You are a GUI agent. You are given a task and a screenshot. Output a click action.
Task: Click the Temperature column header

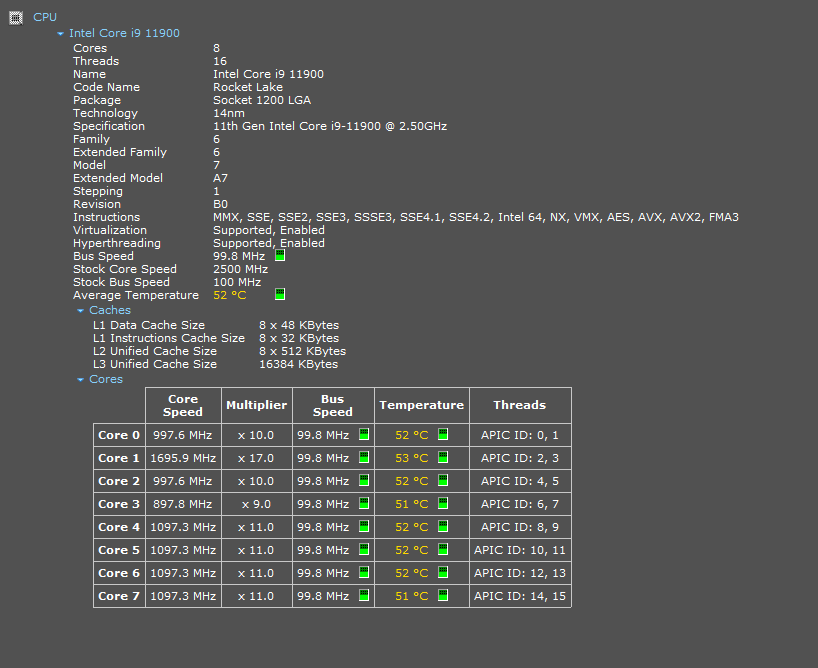pos(422,405)
